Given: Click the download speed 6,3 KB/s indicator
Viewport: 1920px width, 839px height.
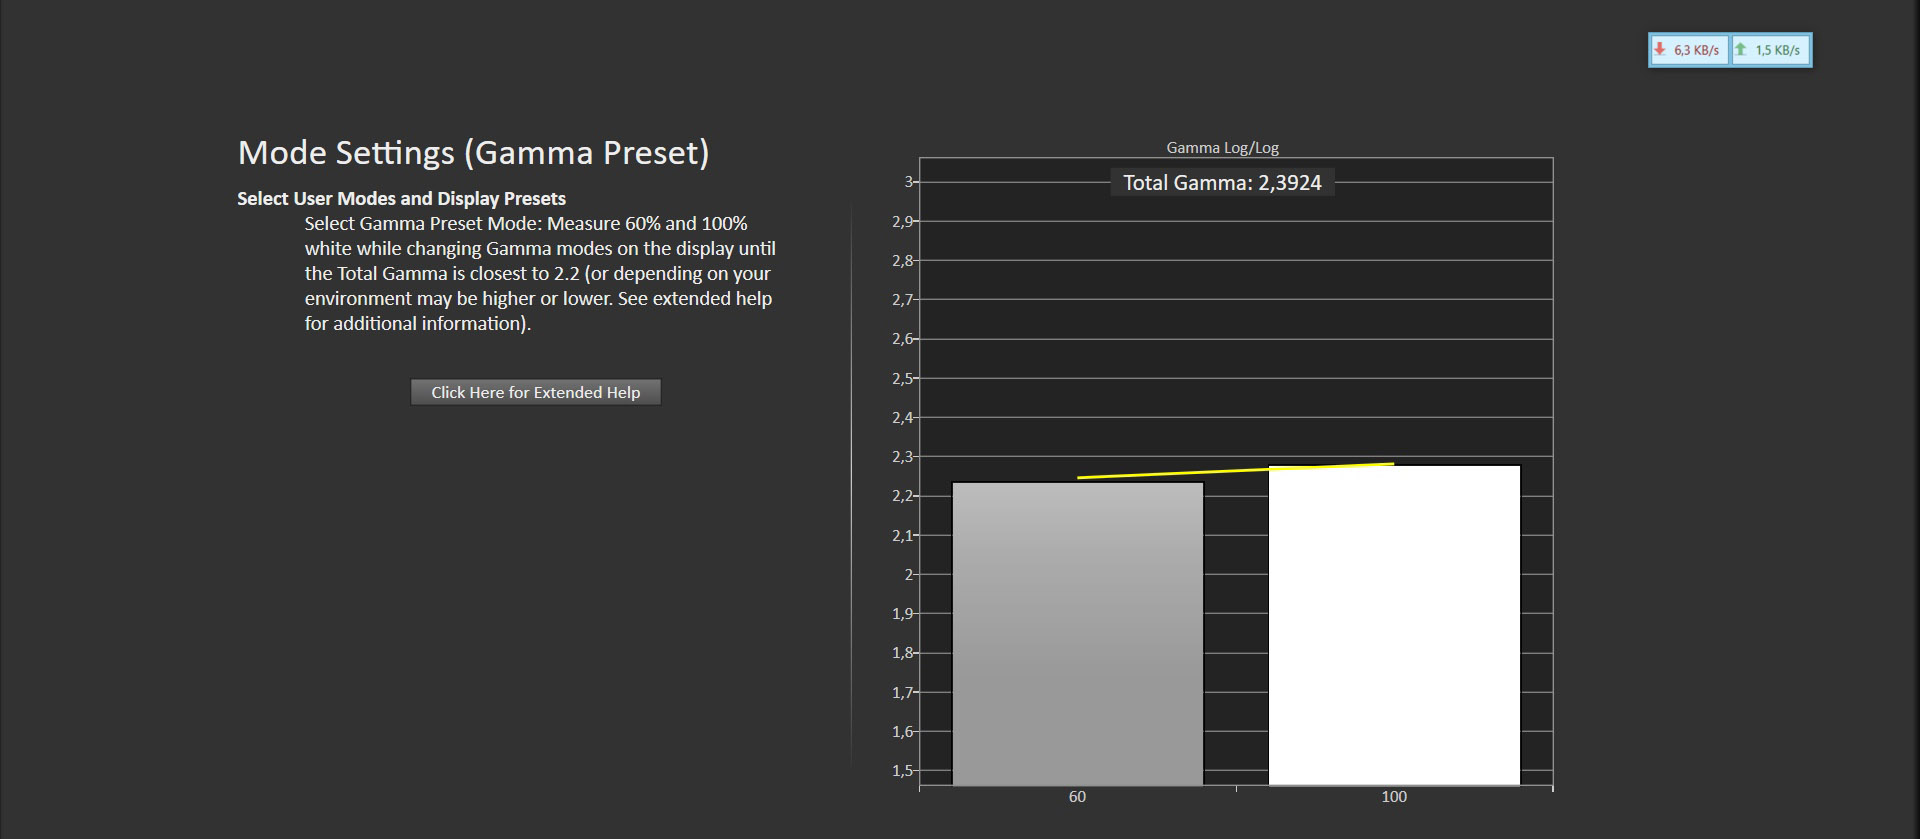Looking at the screenshot, I should click(1689, 50).
